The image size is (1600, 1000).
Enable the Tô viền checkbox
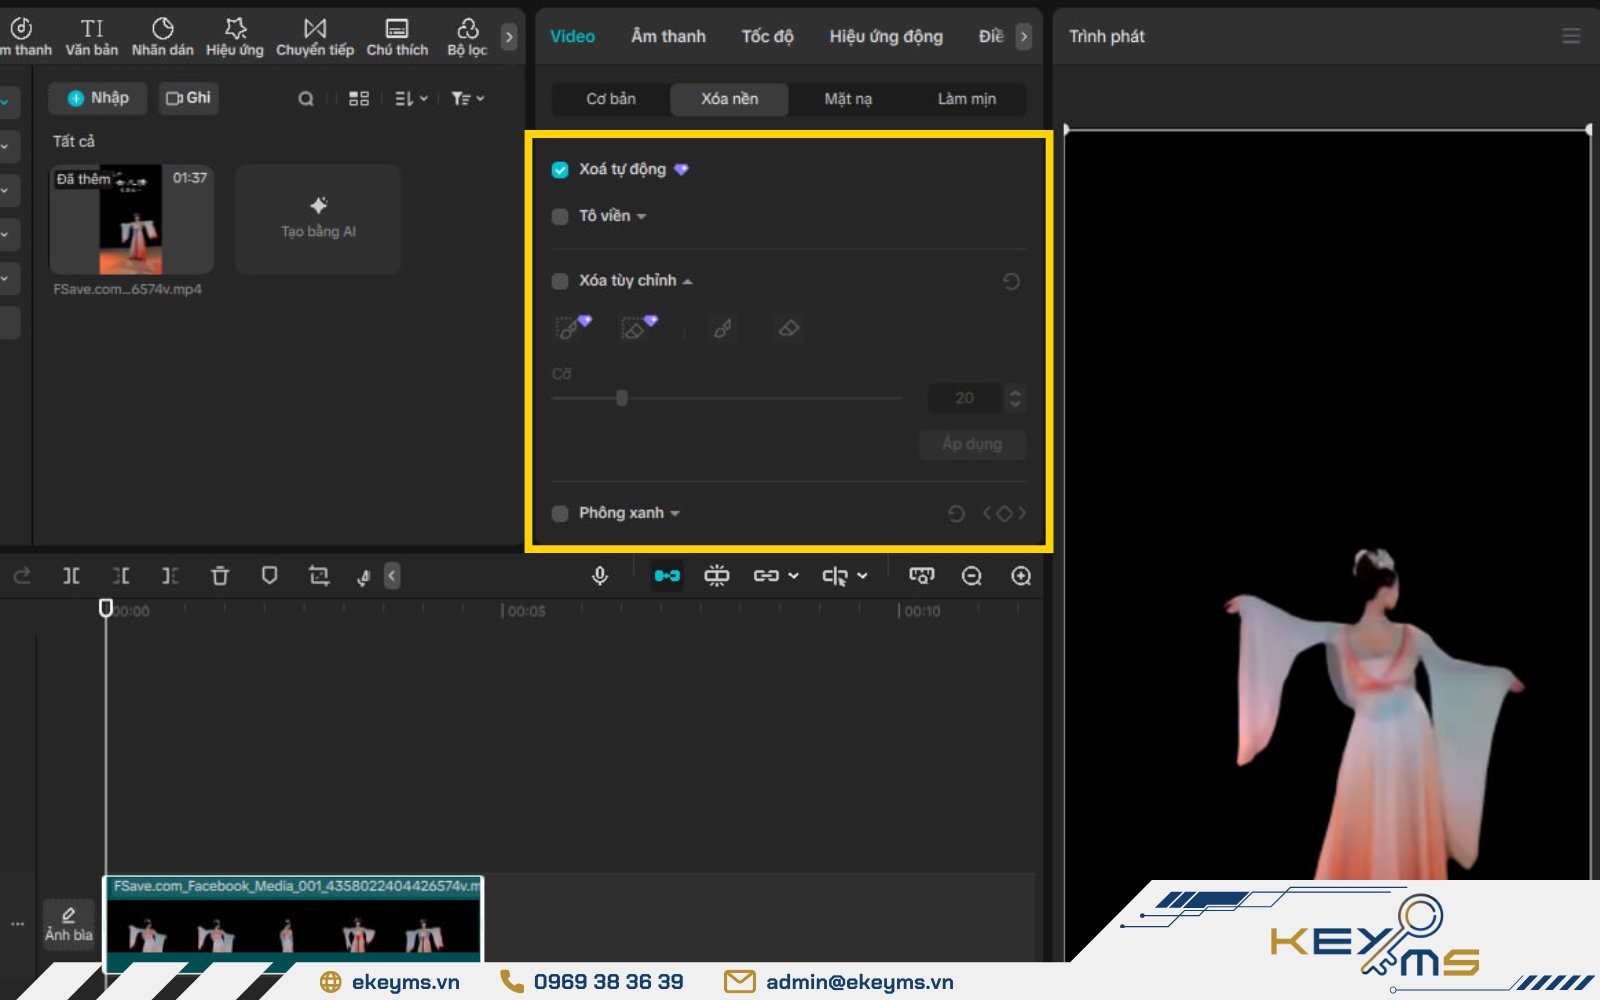tap(560, 217)
